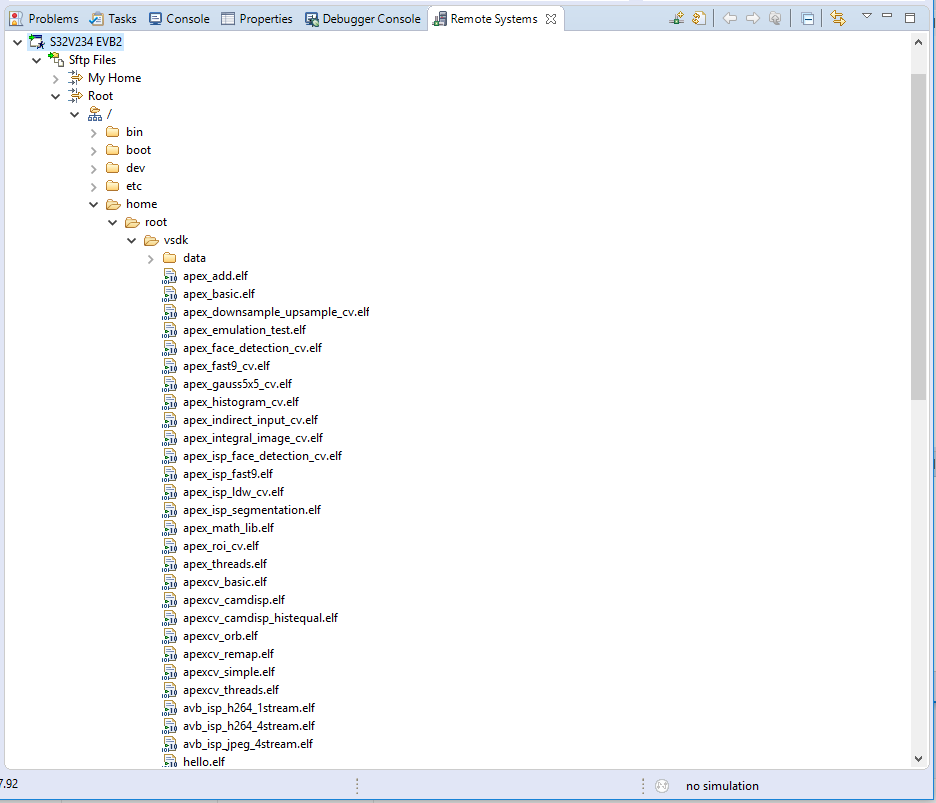Expand the etc folder
This screenshot has height=803, width=936.
point(94,186)
